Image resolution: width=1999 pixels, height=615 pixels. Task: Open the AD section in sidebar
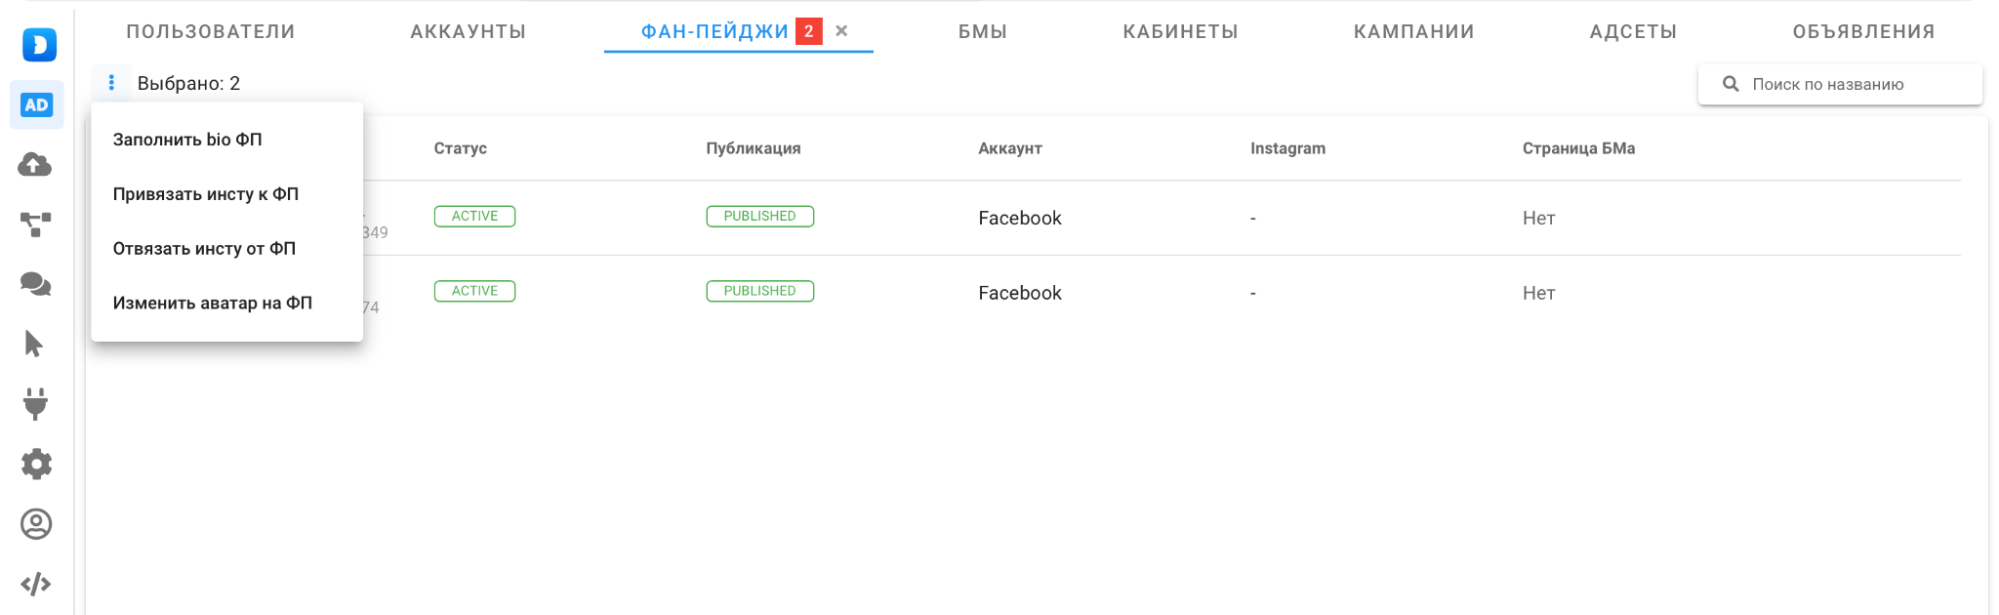pos(37,105)
